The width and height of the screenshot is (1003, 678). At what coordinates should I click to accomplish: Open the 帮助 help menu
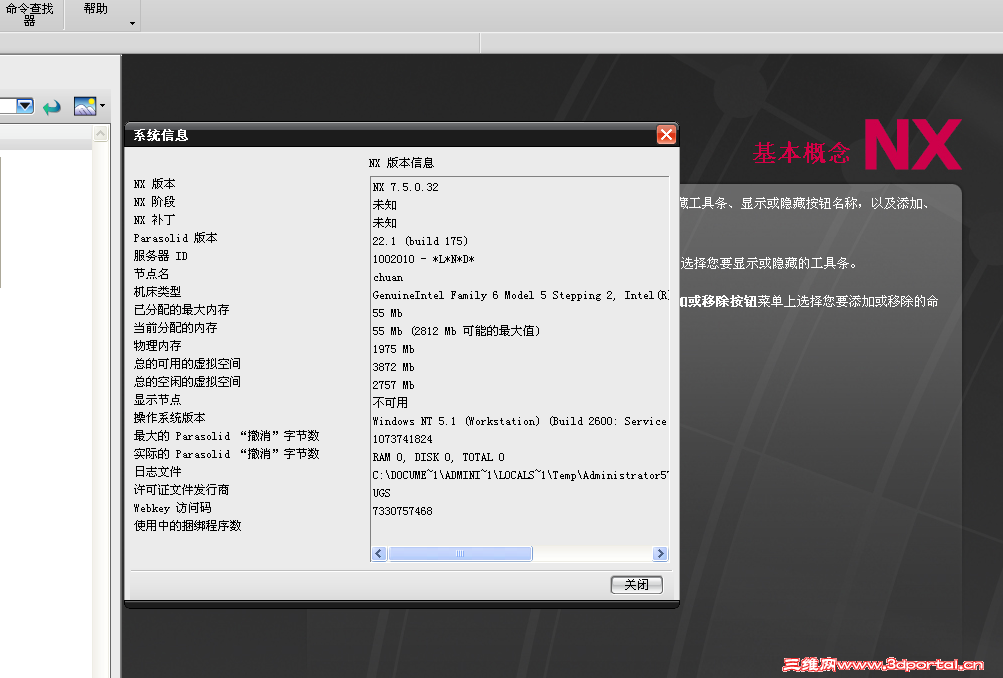pos(95,9)
